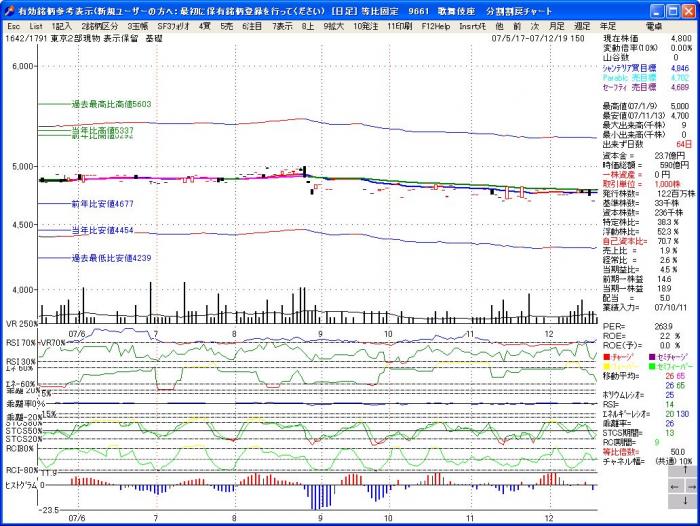Switch to 年足 yearly chart

tap(608, 24)
